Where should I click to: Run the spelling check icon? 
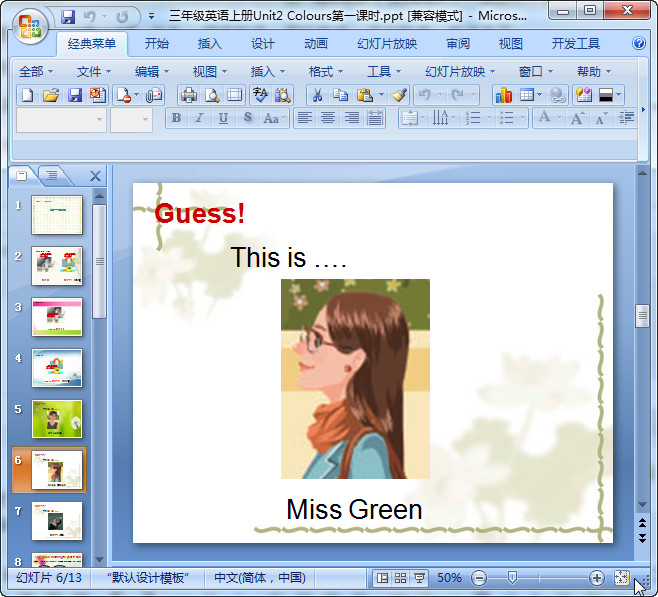click(x=260, y=96)
